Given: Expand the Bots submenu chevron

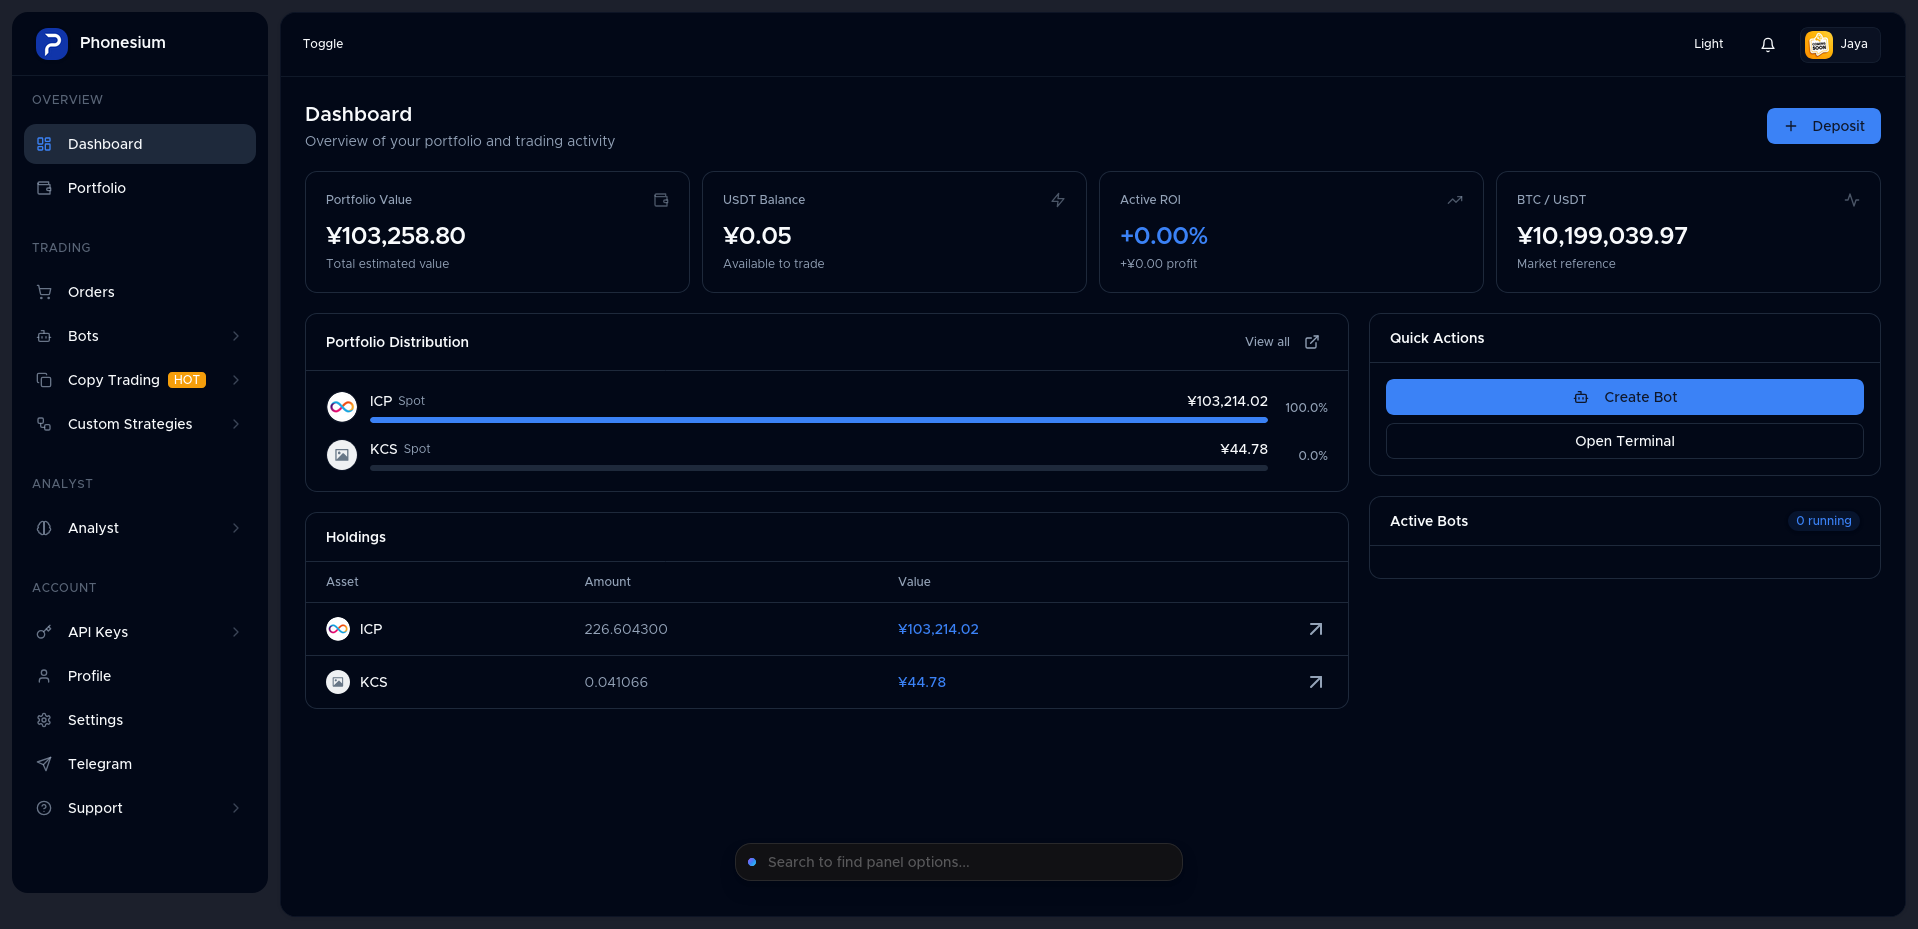Looking at the screenshot, I should click(x=236, y=336).
